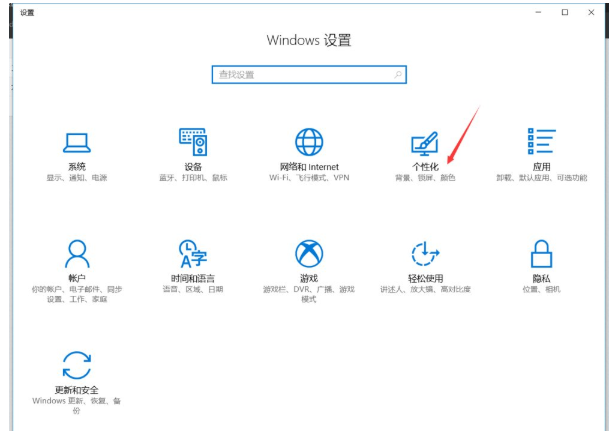Click the 查找设置 search field
The width and height of the screenshot is (615, 431).
[309, 75]
